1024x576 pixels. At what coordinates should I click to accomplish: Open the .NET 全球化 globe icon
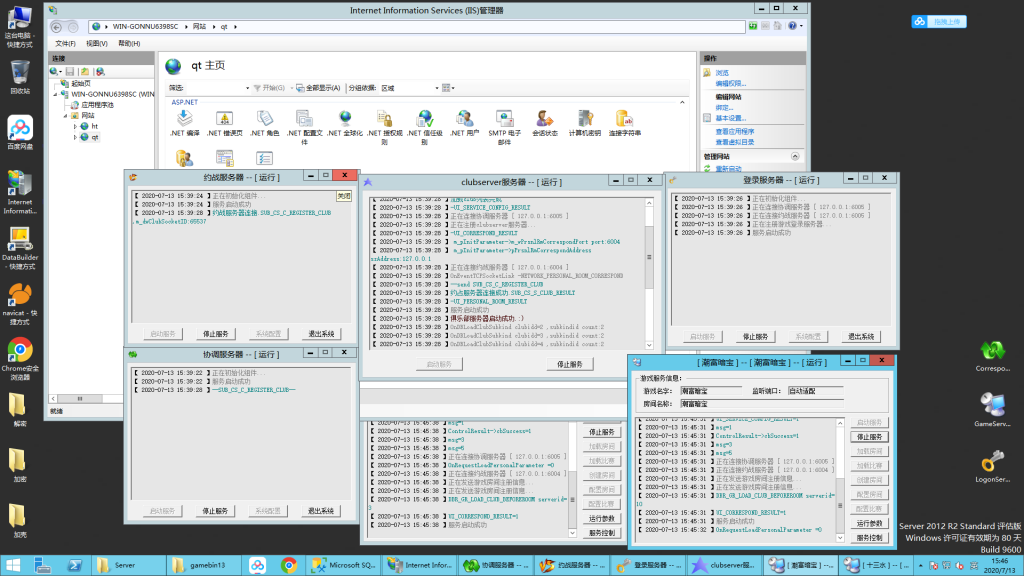pyautogui.click(x=345, y=120)
